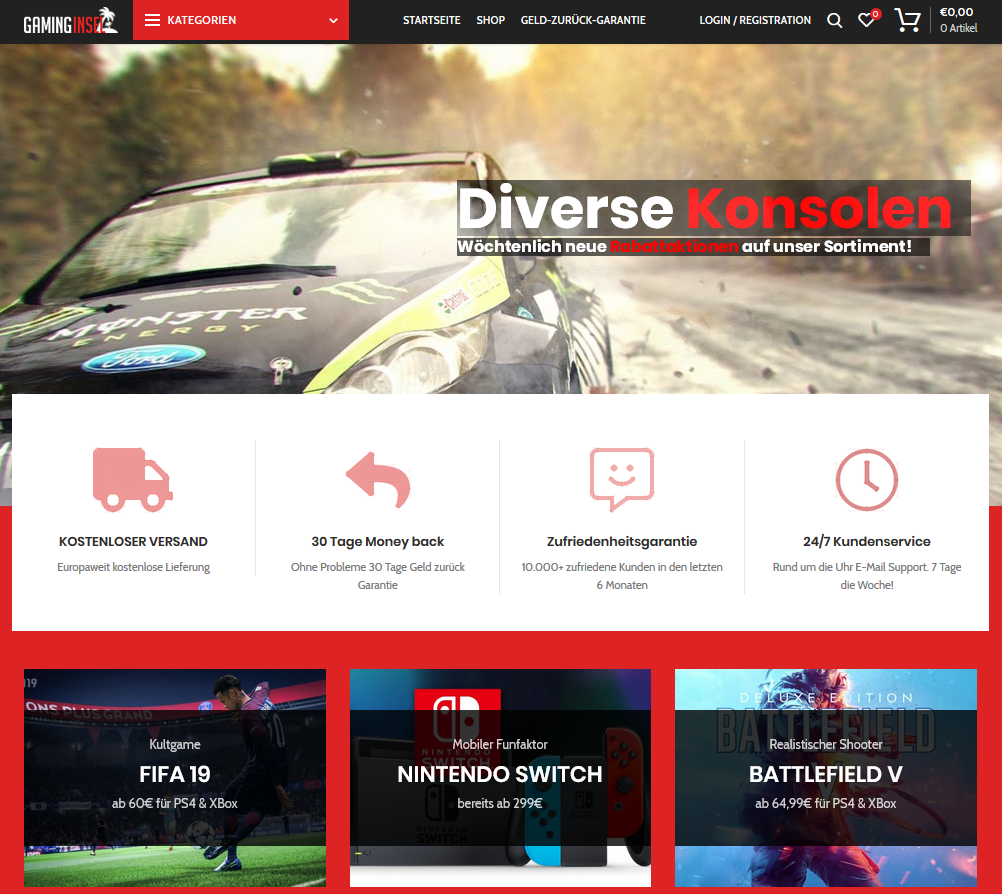Click the Kostenloser Versand heading
This screenshot has width=1002, height=894.
133,542
